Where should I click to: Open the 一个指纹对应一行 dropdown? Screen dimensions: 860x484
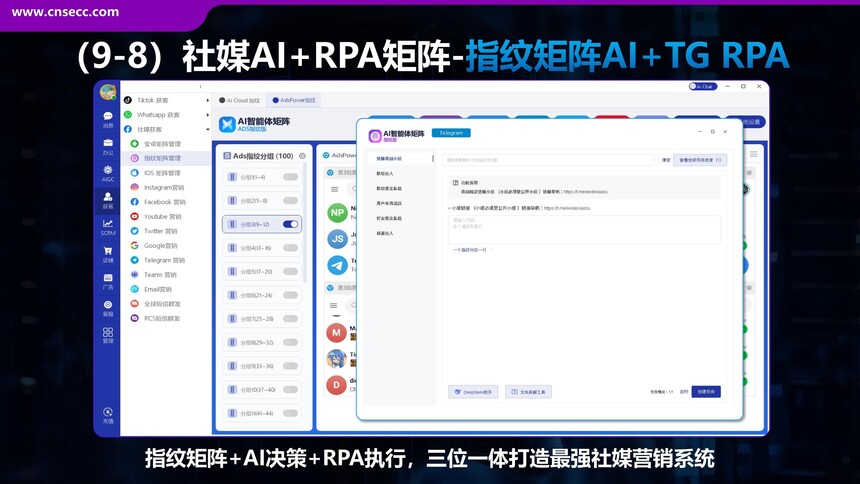[x=472, y=250]
